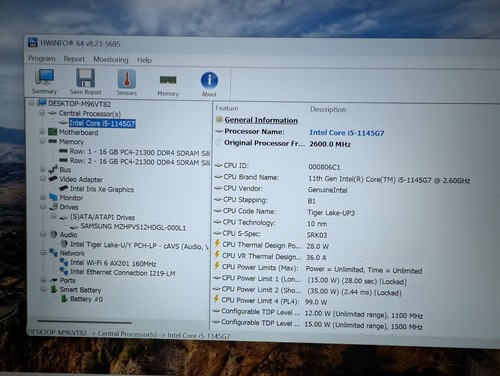Viewport: 500px width, 376px height.
Task: Click the Smart Battery tree icon
Action: point(54,289)
